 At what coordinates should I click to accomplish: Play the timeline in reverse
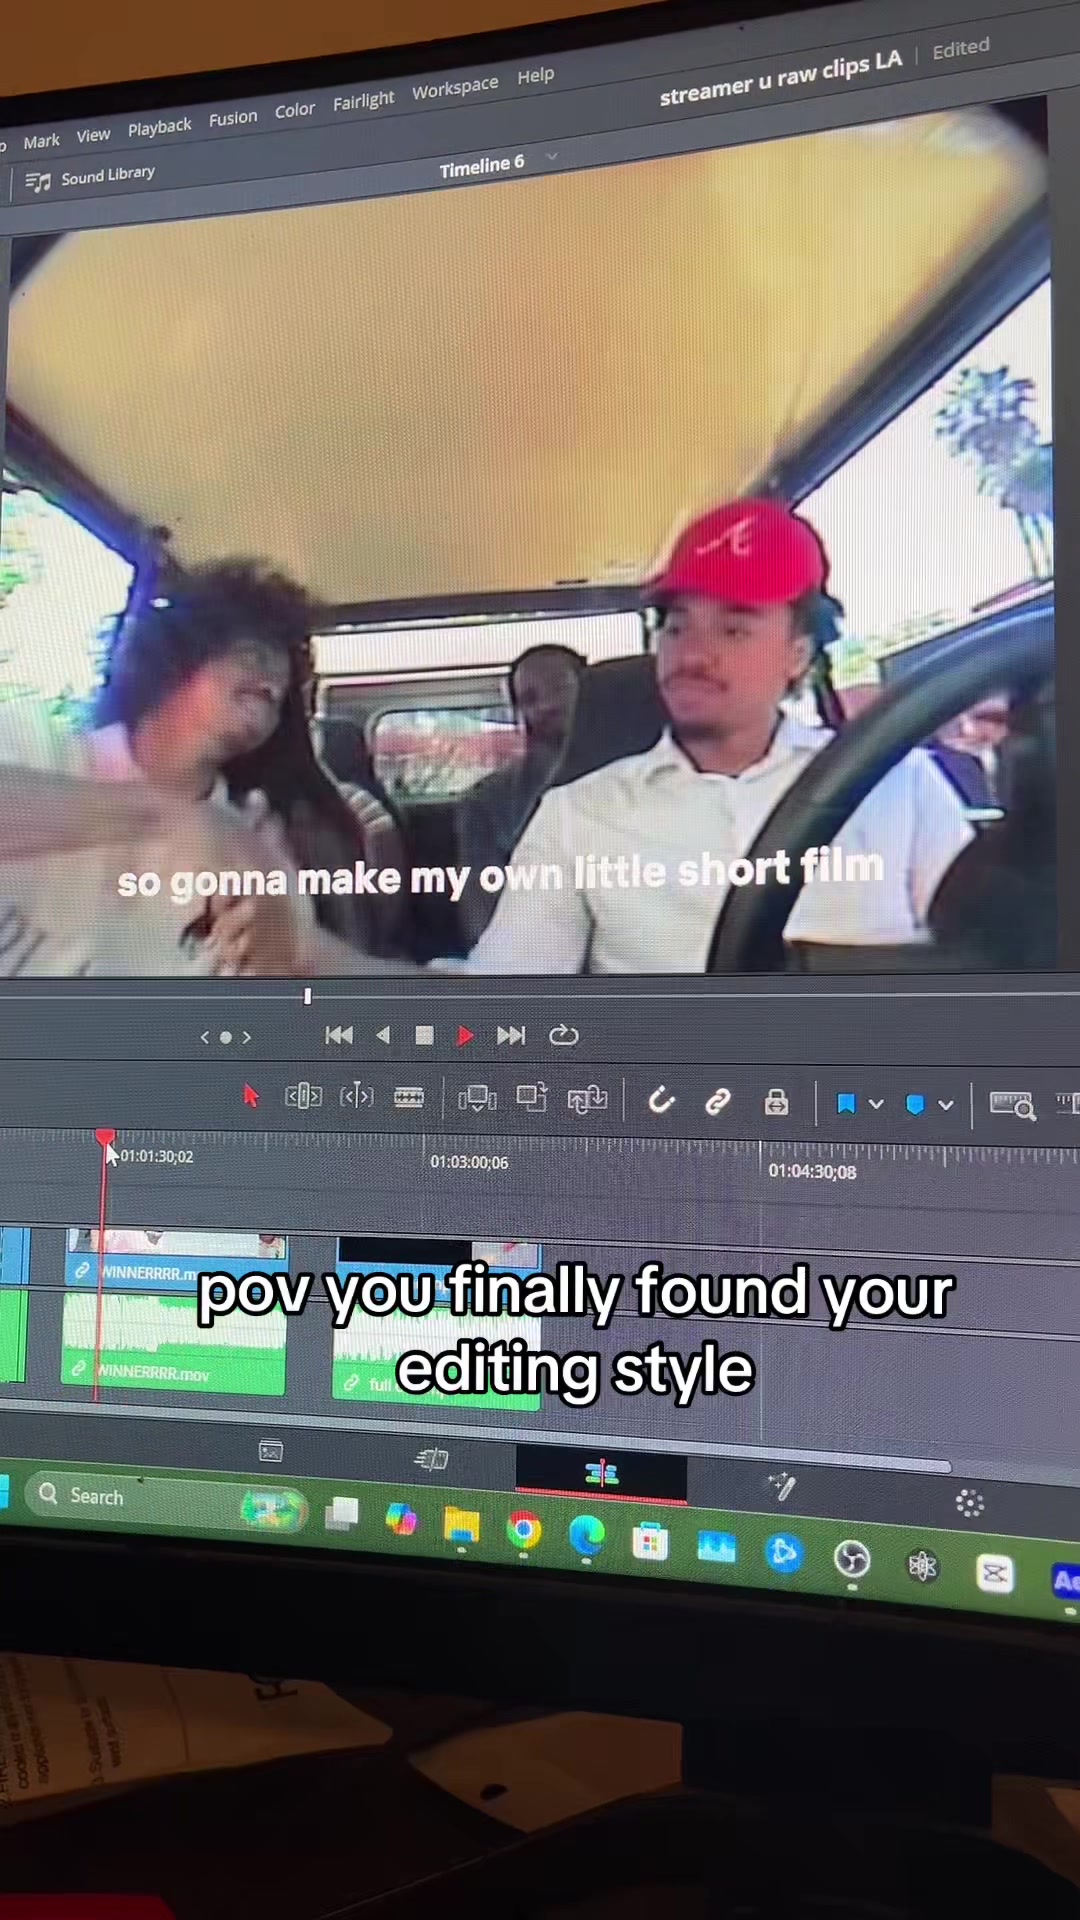(x=383, y=1035)
